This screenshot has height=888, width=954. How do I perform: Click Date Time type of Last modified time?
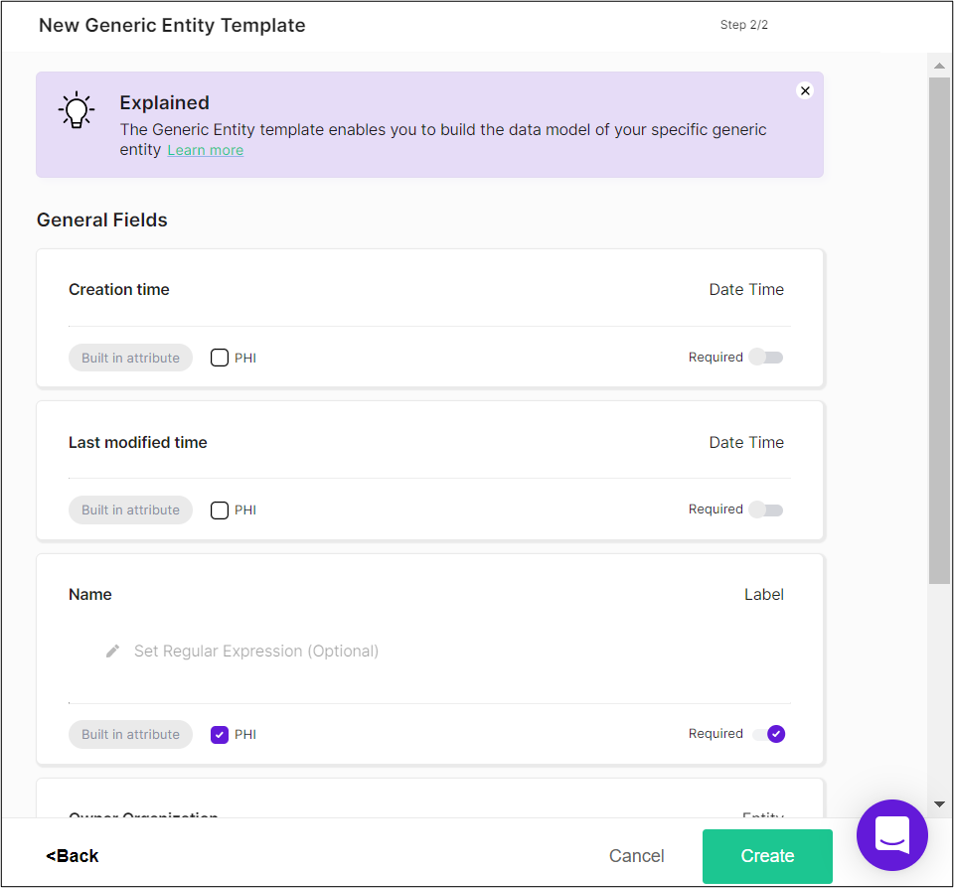point(746,442)
